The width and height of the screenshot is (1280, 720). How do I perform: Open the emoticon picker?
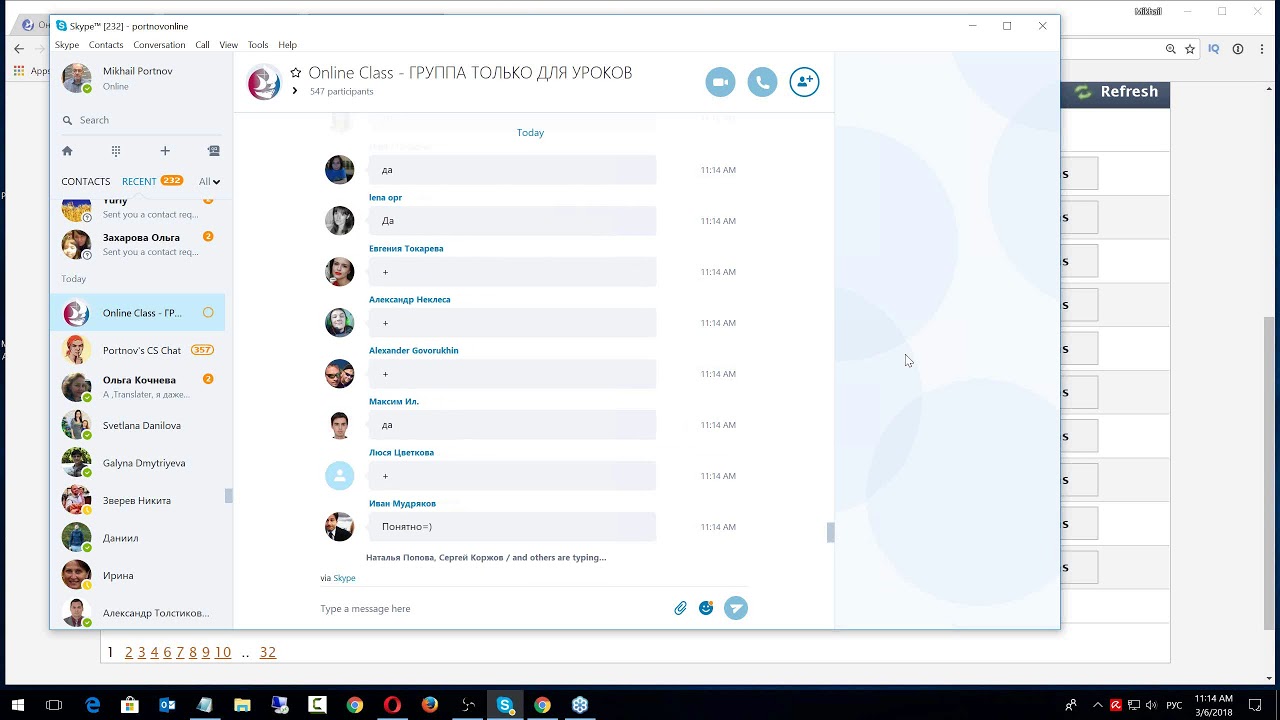706,608
